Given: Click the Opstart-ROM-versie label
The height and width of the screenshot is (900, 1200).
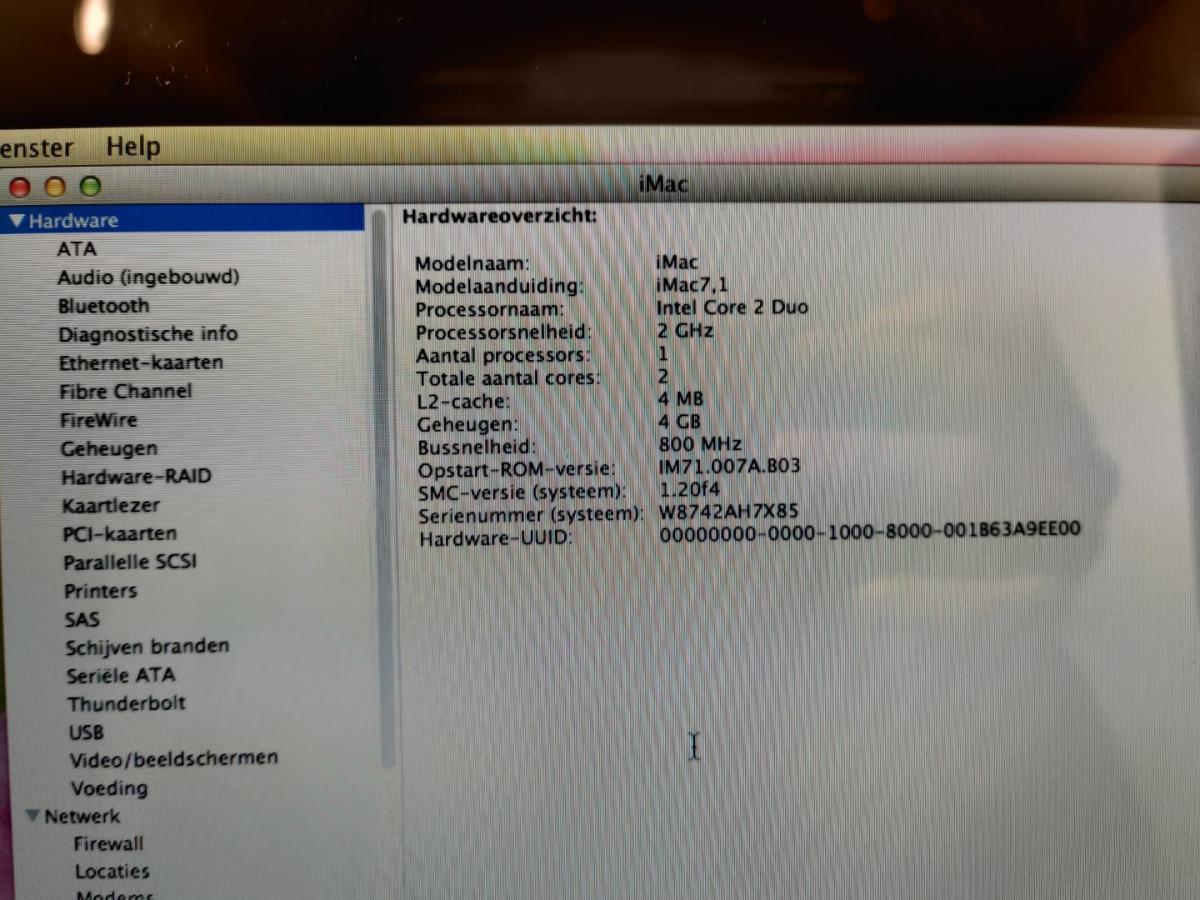Looking at the screenshot, I should tap(517, 469).
